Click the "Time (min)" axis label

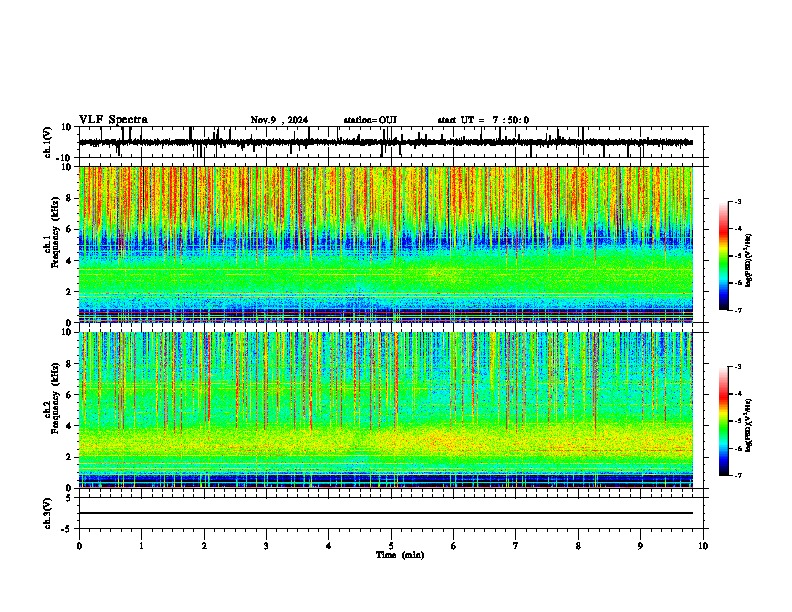pyautogui.click(x=400, y=555)
